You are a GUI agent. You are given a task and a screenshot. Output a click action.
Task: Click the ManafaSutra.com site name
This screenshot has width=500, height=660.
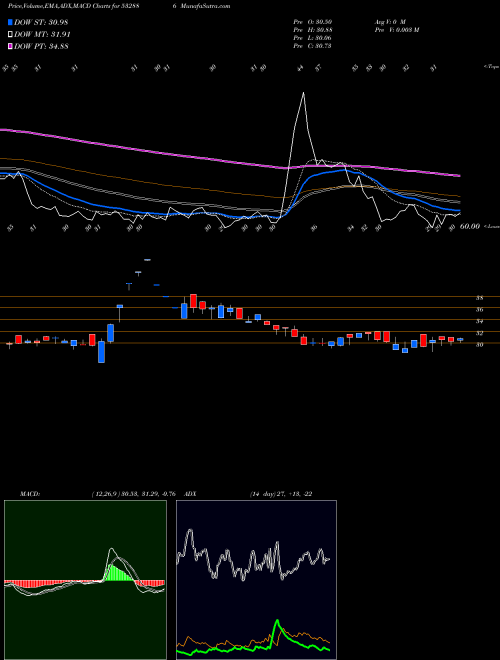click(x=206, y=6)
